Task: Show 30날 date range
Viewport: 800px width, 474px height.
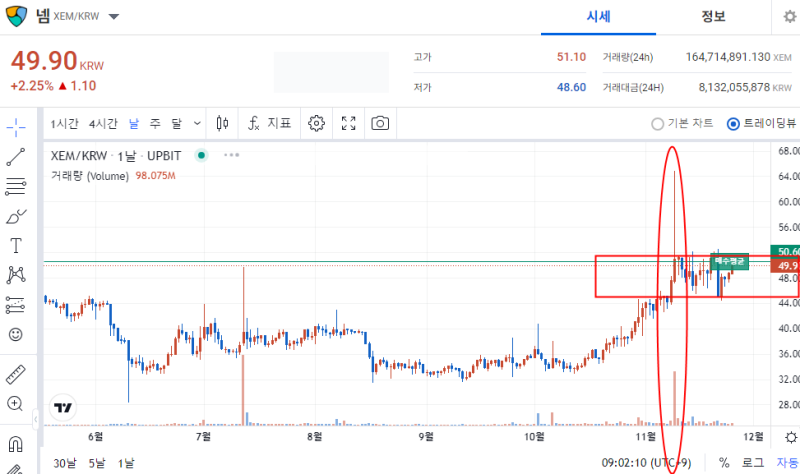Action: [65, 463]
